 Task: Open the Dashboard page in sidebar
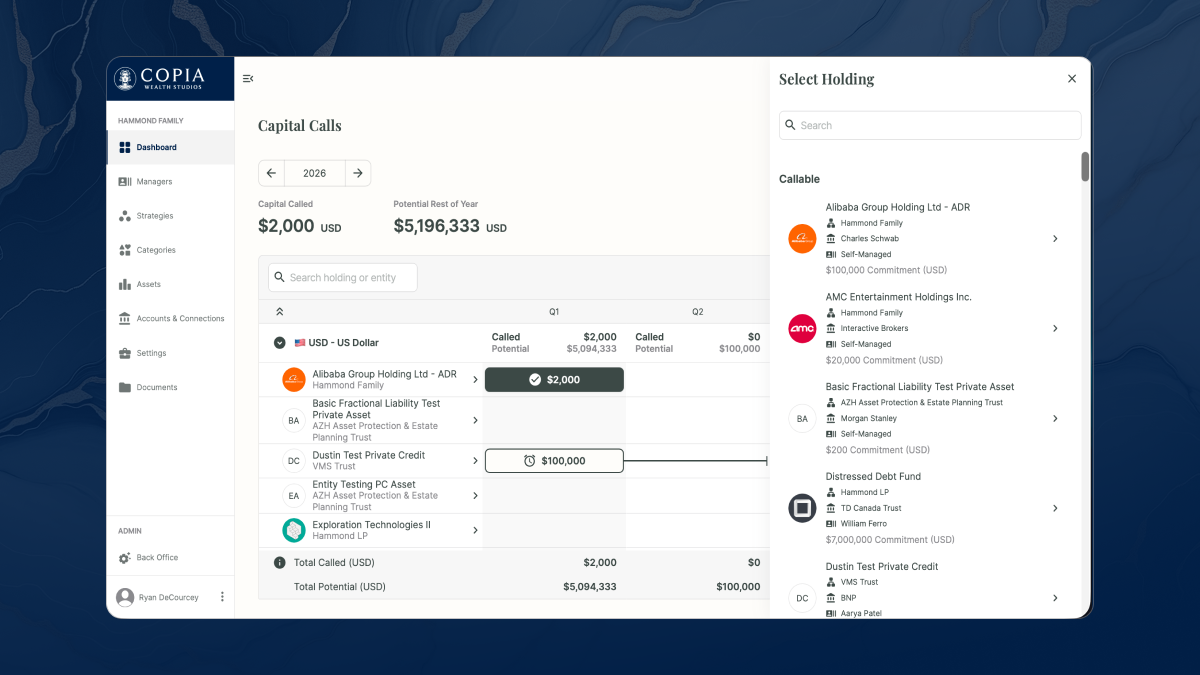[x=156, y=148]
